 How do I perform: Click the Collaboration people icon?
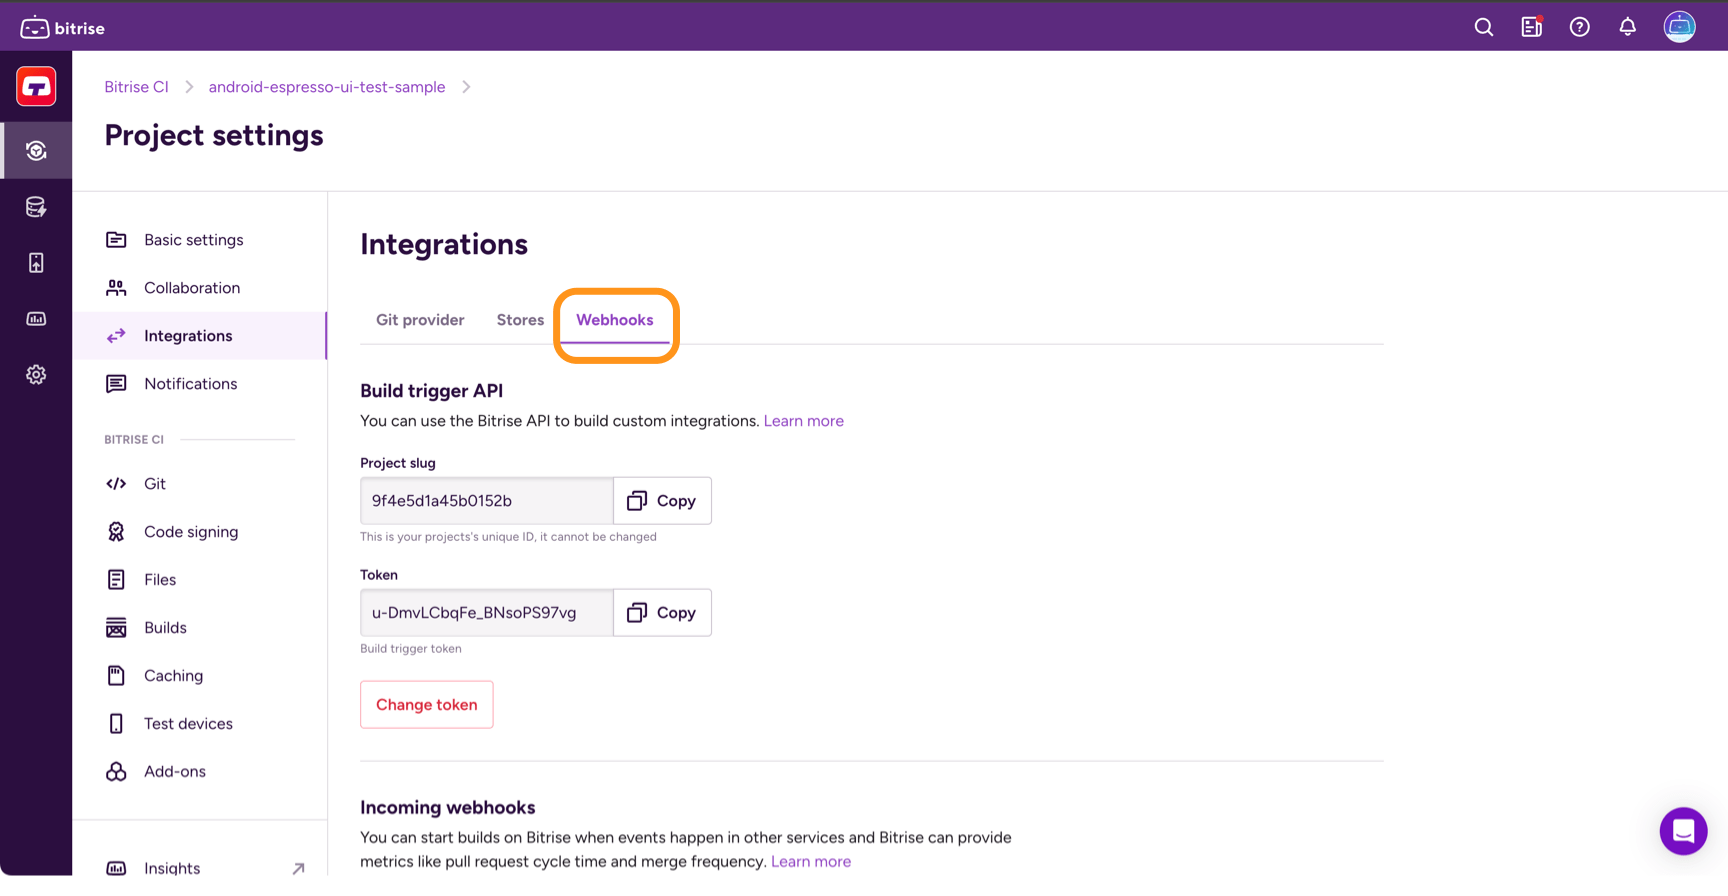116,288
